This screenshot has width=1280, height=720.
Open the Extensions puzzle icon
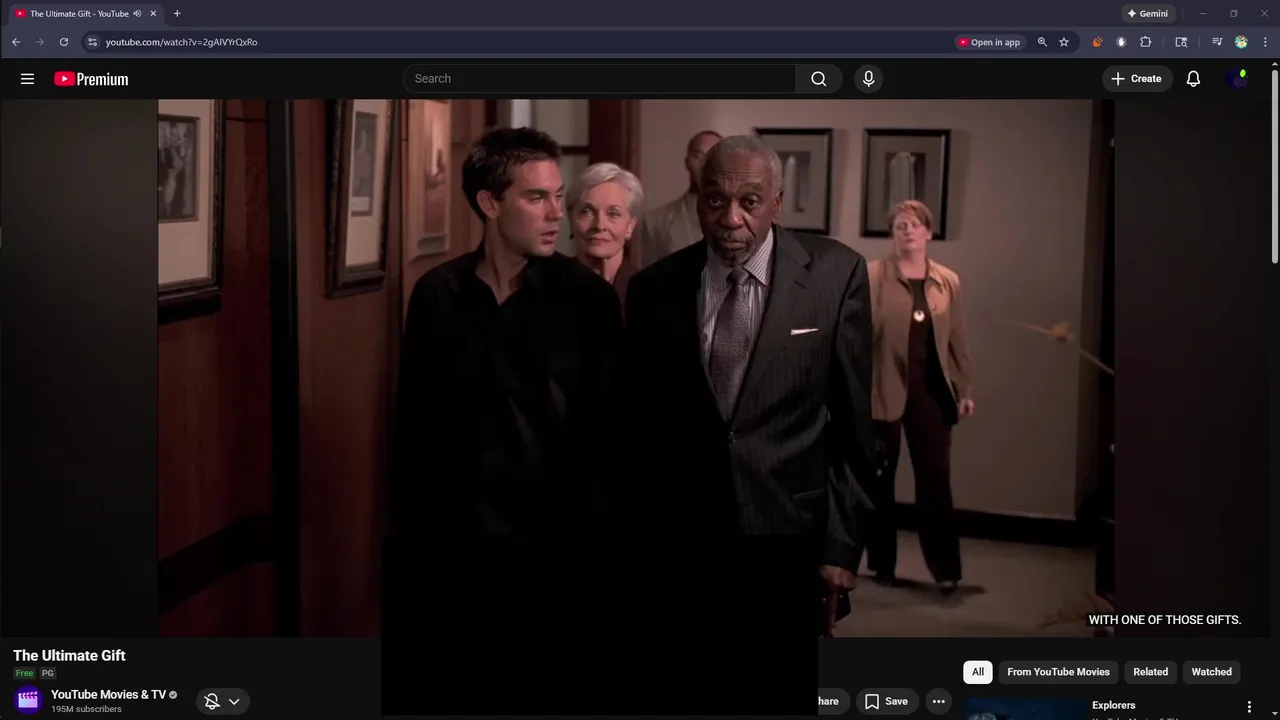[1146, 42]
